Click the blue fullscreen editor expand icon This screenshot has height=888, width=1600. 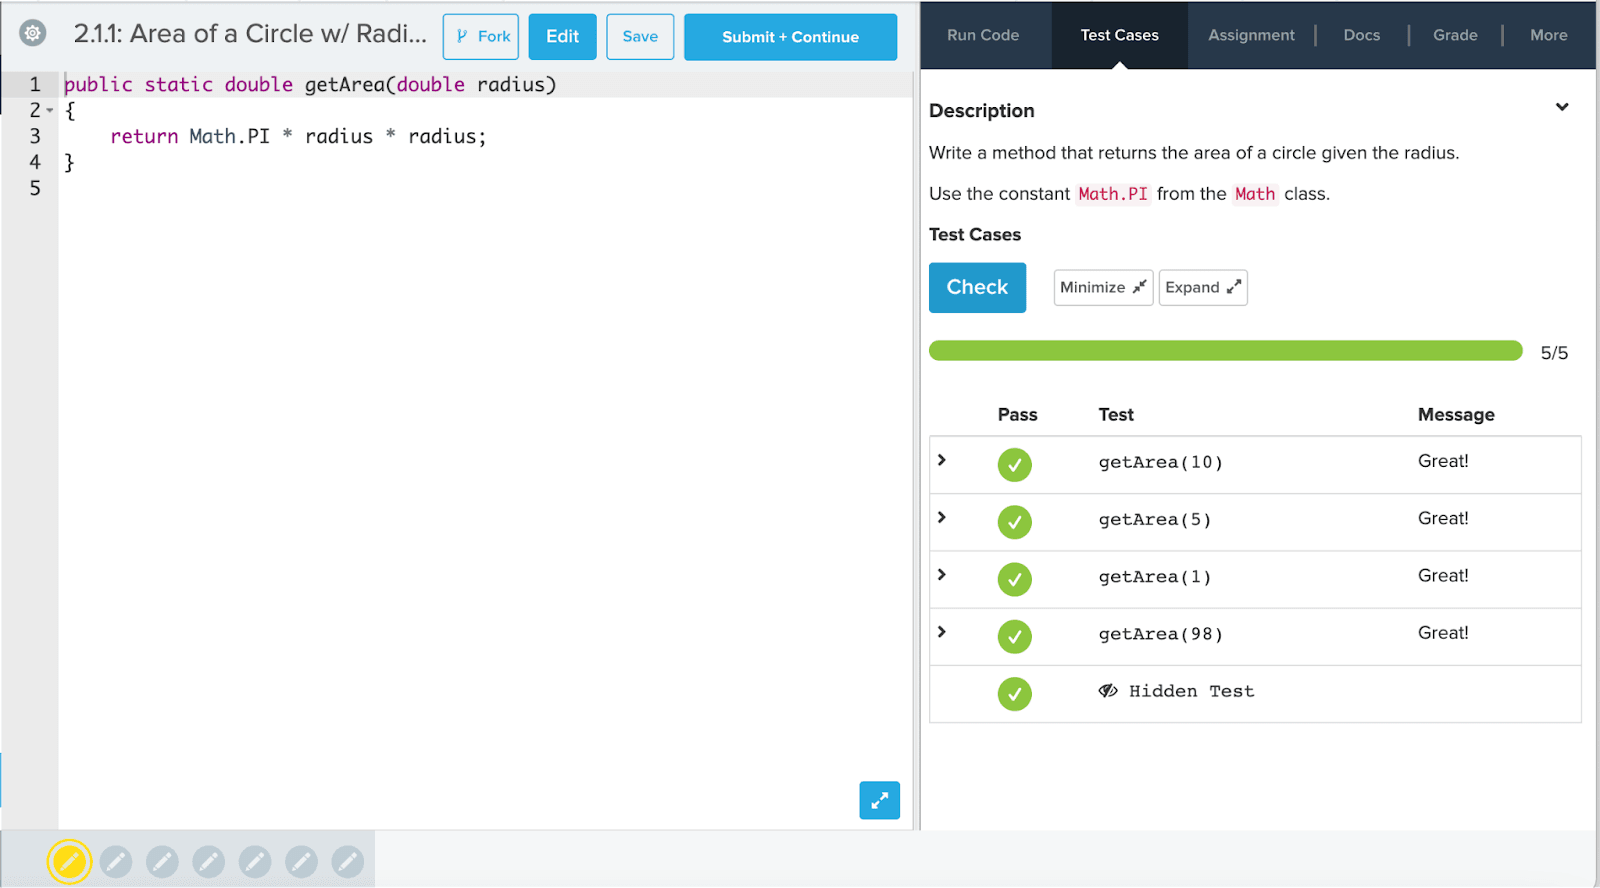[879, 800]
